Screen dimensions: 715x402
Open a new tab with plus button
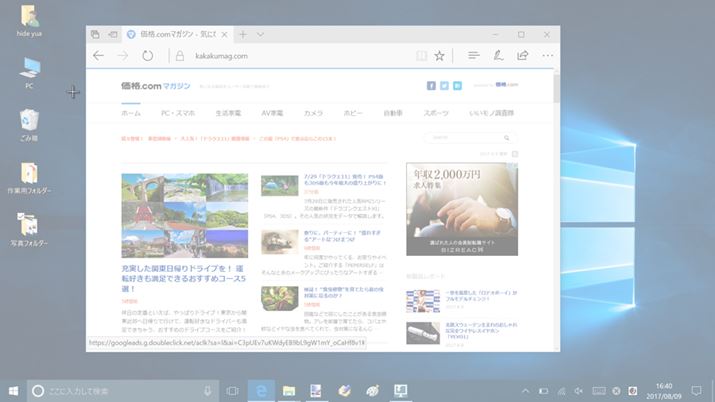244,34
